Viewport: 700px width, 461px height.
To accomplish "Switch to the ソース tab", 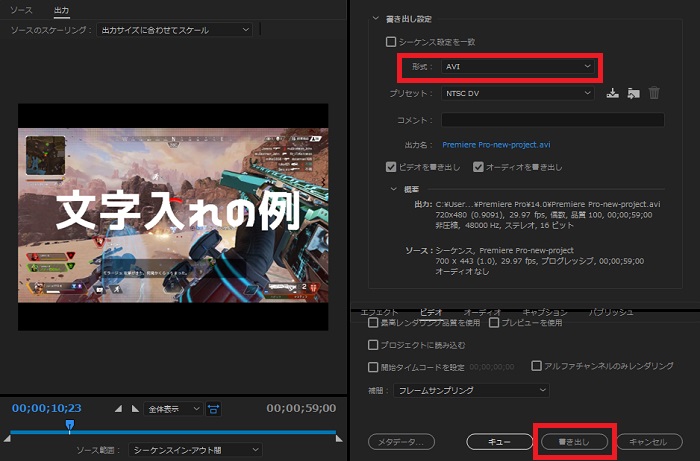I will pyautogui.click(x=21, y=10).
